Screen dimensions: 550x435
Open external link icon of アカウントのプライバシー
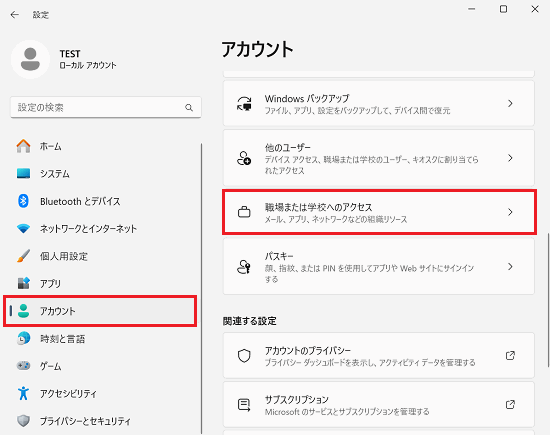click(x=510, y=355)
